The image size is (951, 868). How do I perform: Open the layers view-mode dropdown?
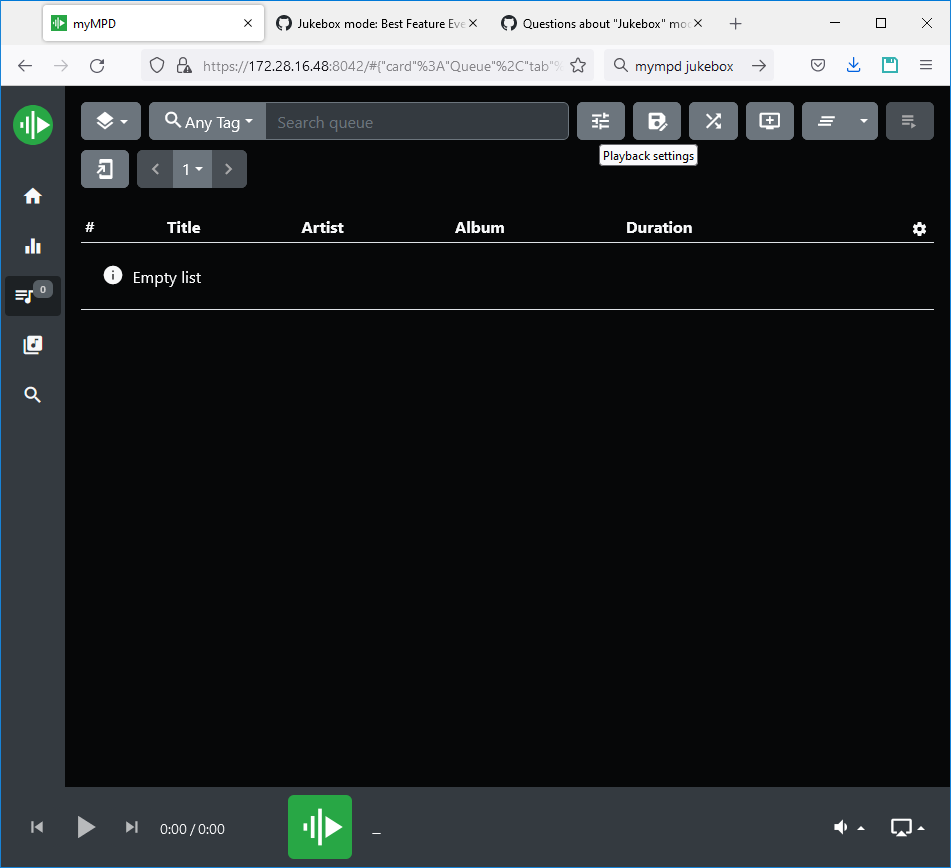[111, 121]
